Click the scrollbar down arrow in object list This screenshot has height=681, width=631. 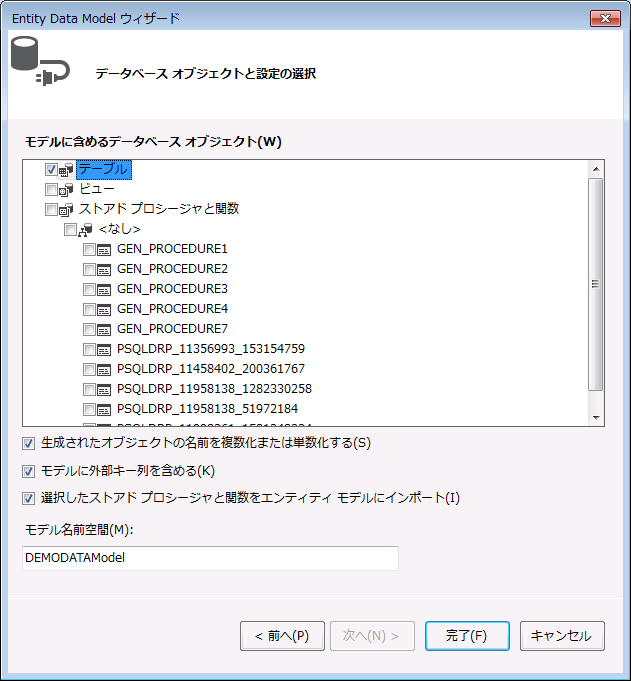[595, 417]
